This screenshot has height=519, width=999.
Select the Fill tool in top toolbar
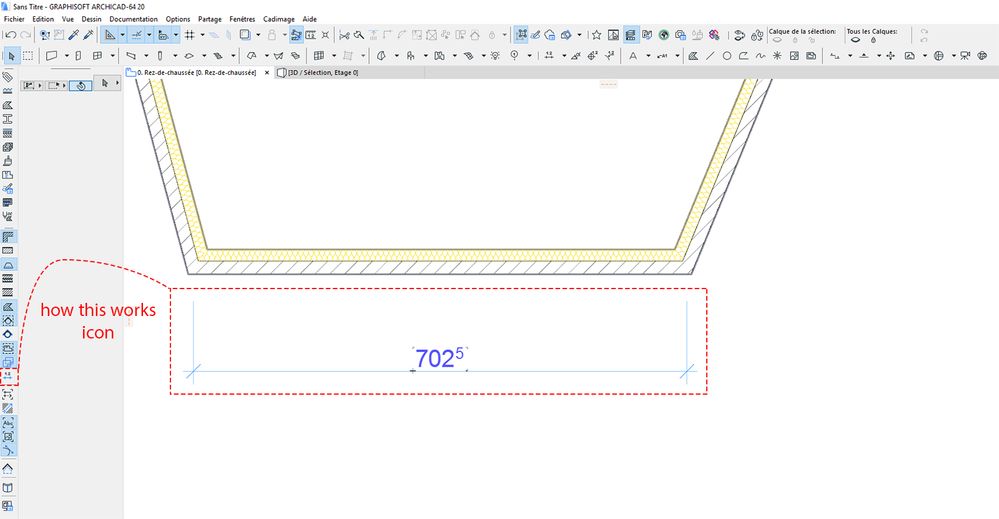pyautogui.click(x=693, y=56)
